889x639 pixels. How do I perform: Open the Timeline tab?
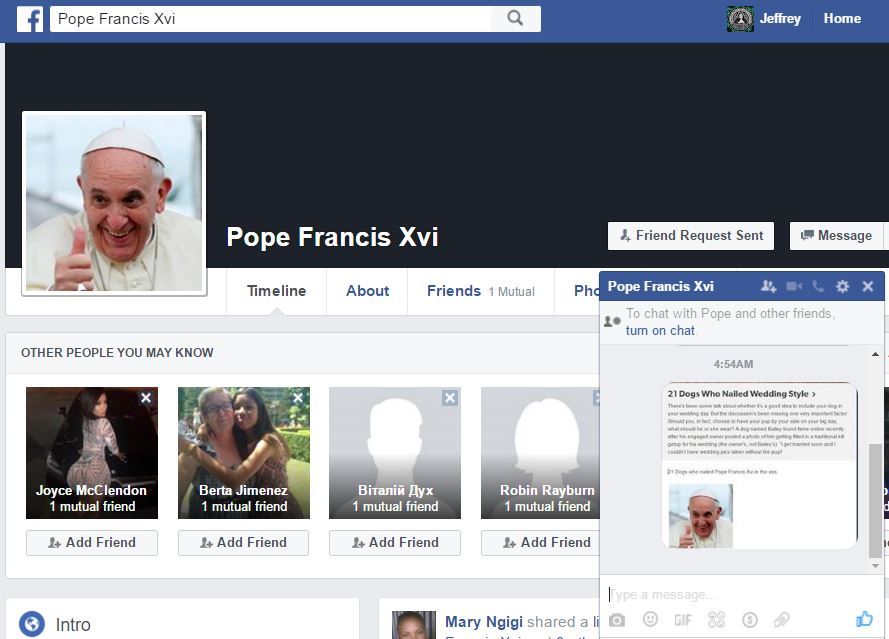(x=276, y=291)
